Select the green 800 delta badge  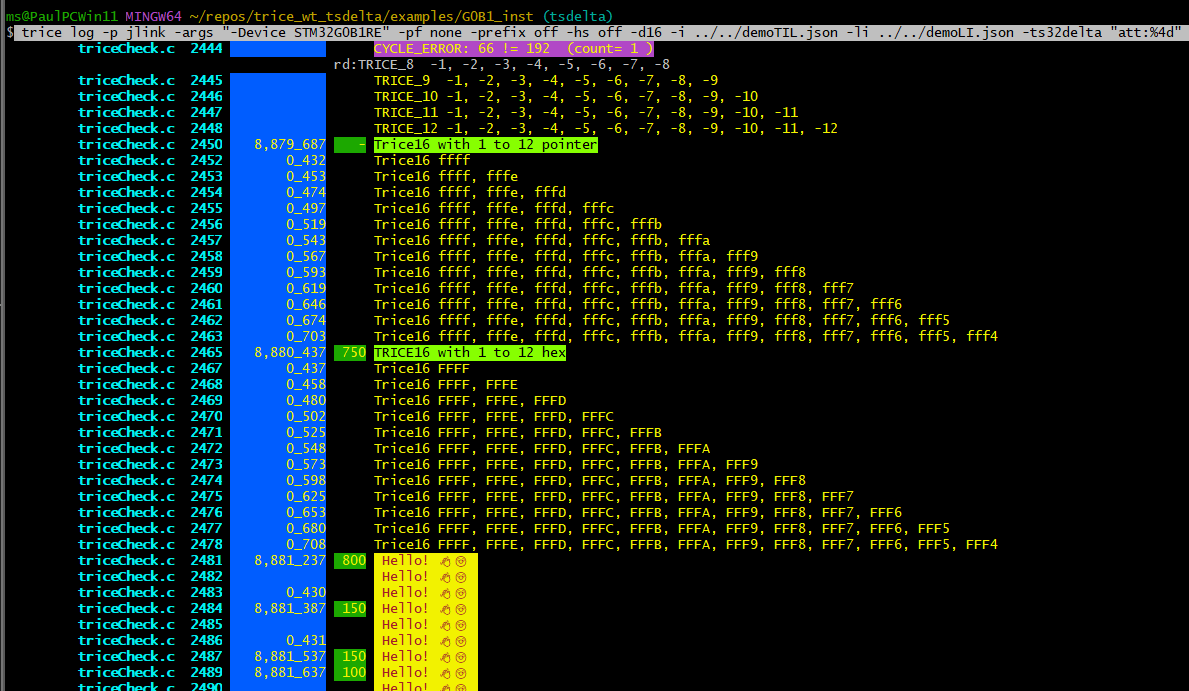pos(351,560)
